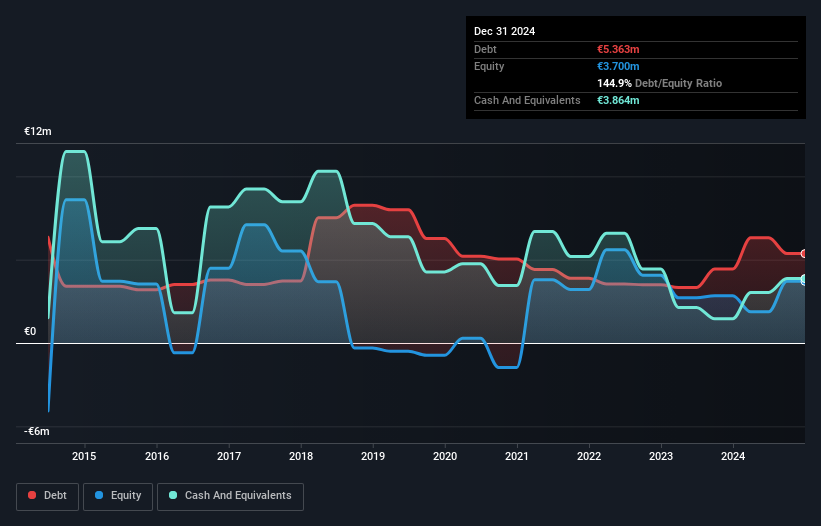Image resolution: width=821 pixels, height=526 pixels.
Task: Click the -€6m y-axis label
Action: pos(37,431)
